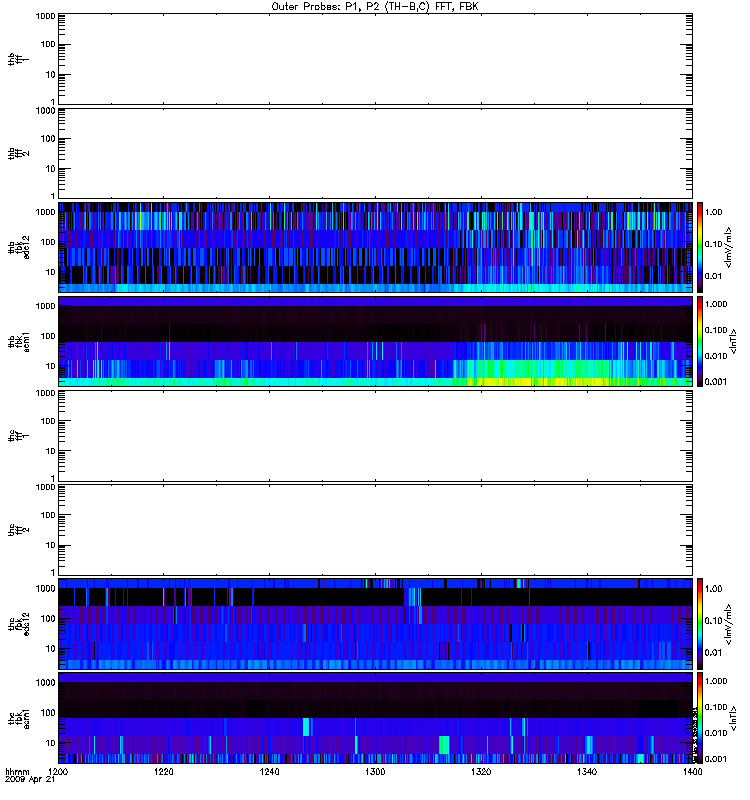This screenshot has height=800, width=750.
Task: Click the "0.001" tick on thc scm1 color bar
Action: point(716,759)
